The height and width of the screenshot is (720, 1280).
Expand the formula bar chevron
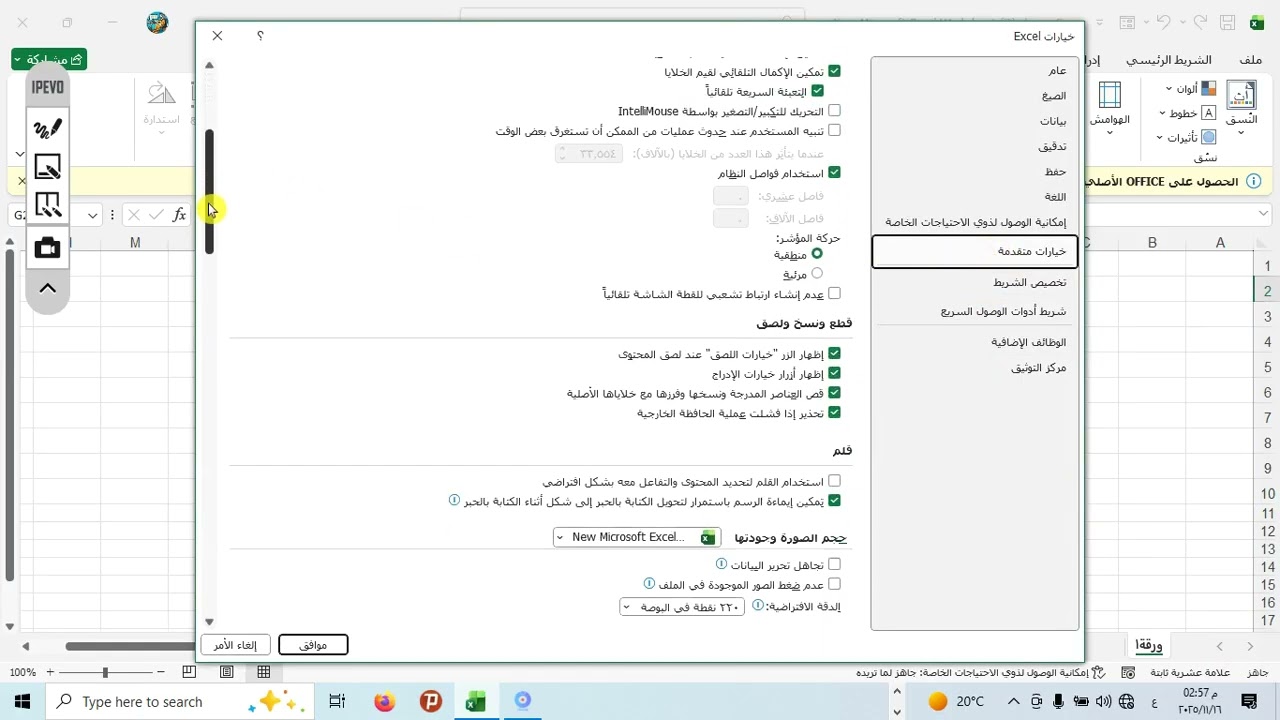(1263, 215)
